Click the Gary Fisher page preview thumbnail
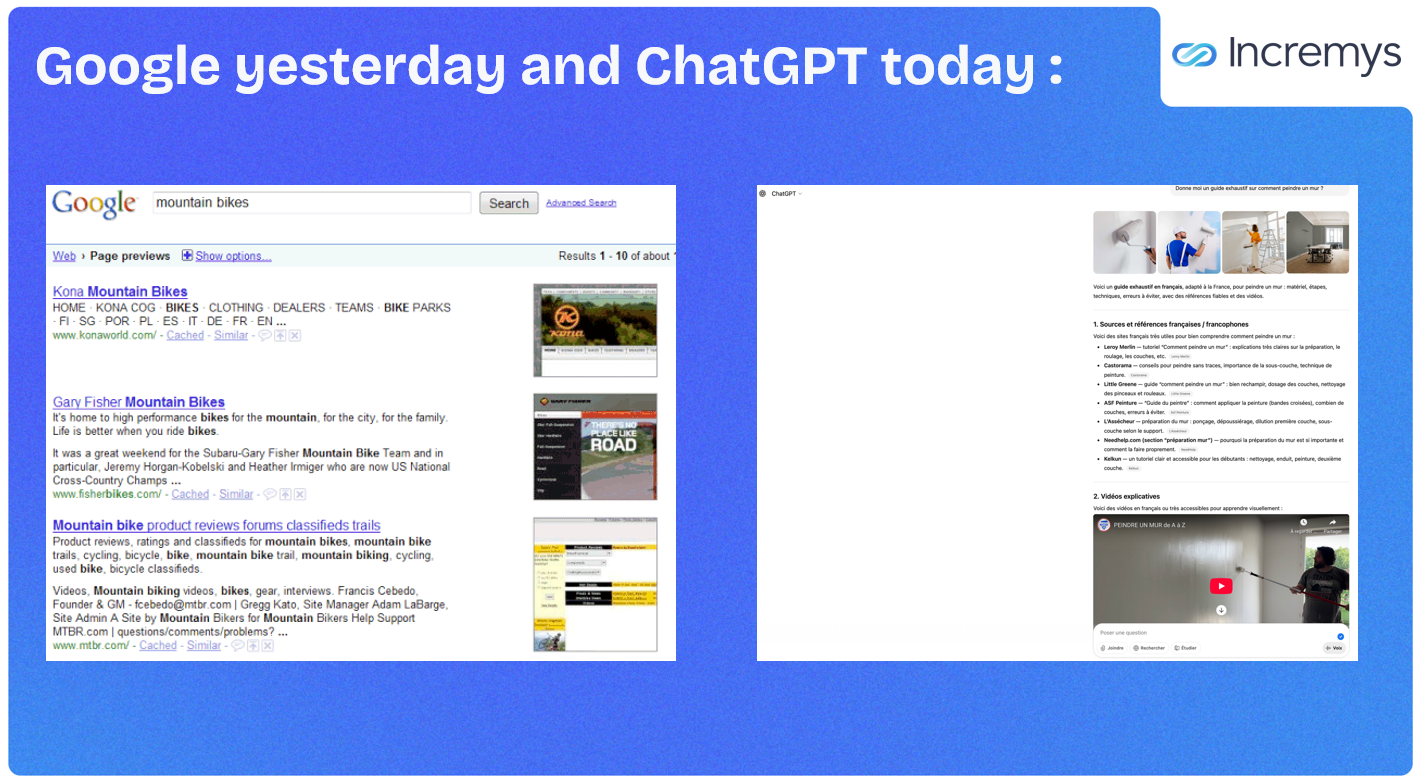 [595, 447]
